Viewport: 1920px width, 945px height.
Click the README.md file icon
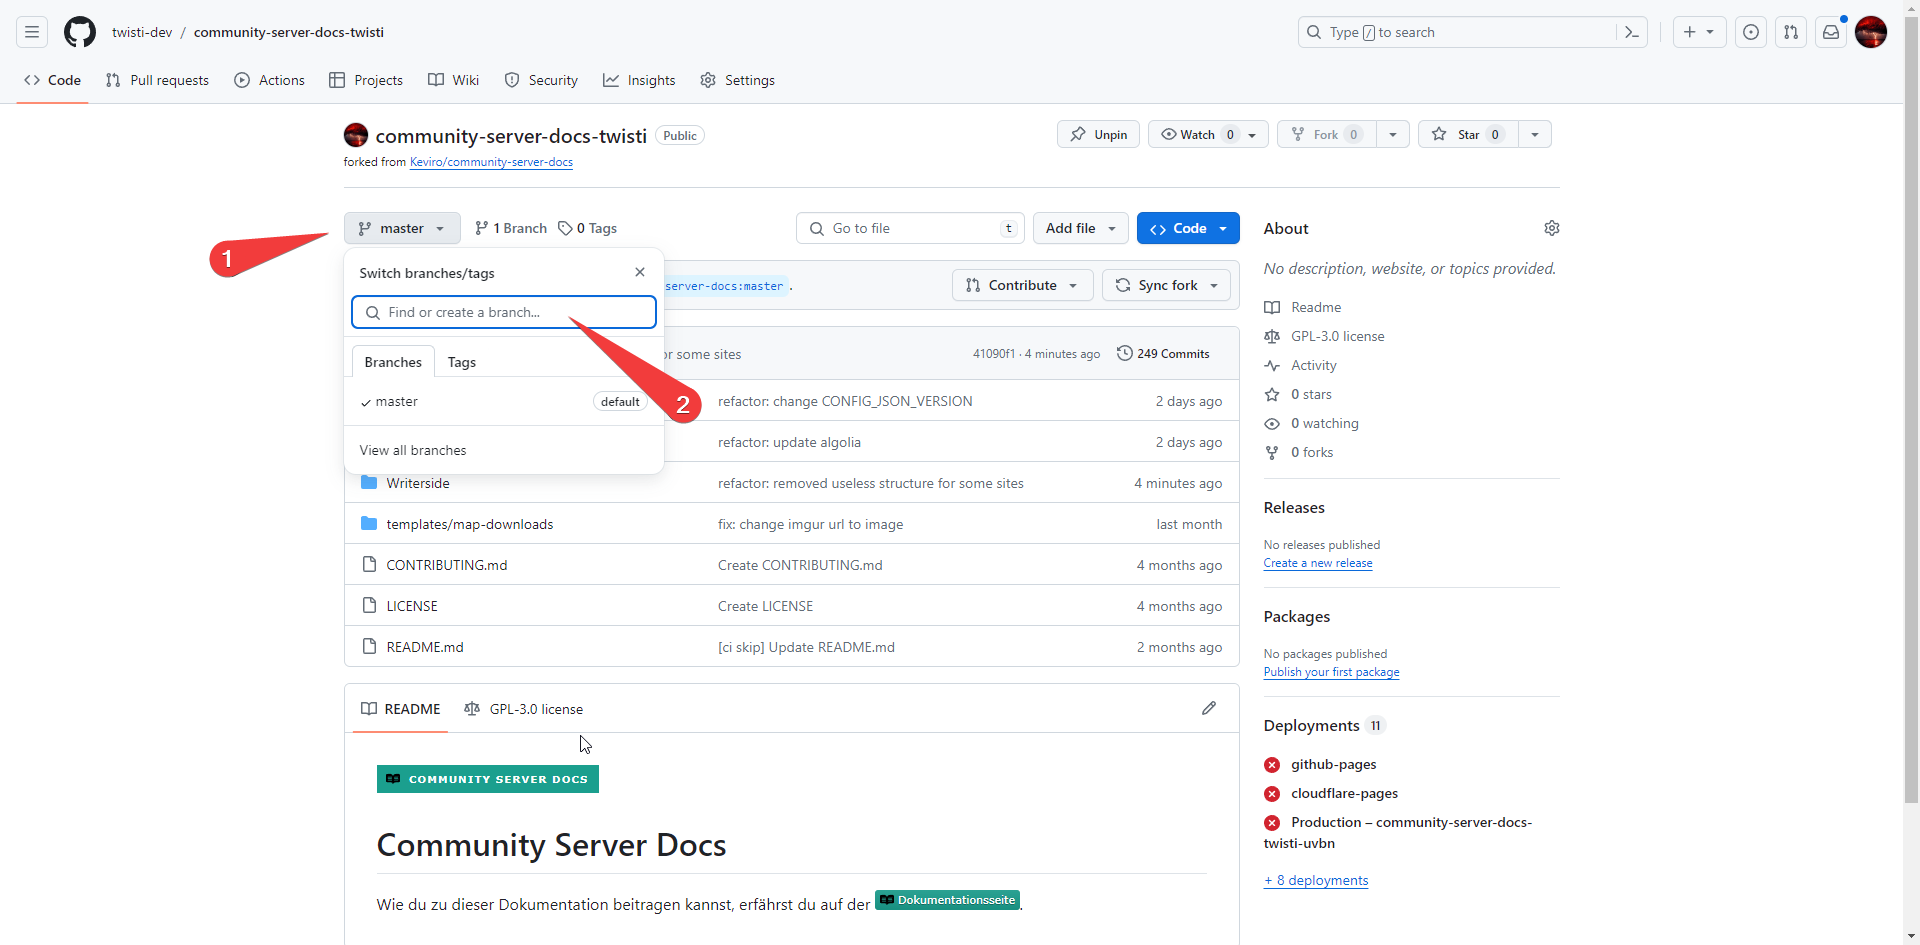point(369,647)
